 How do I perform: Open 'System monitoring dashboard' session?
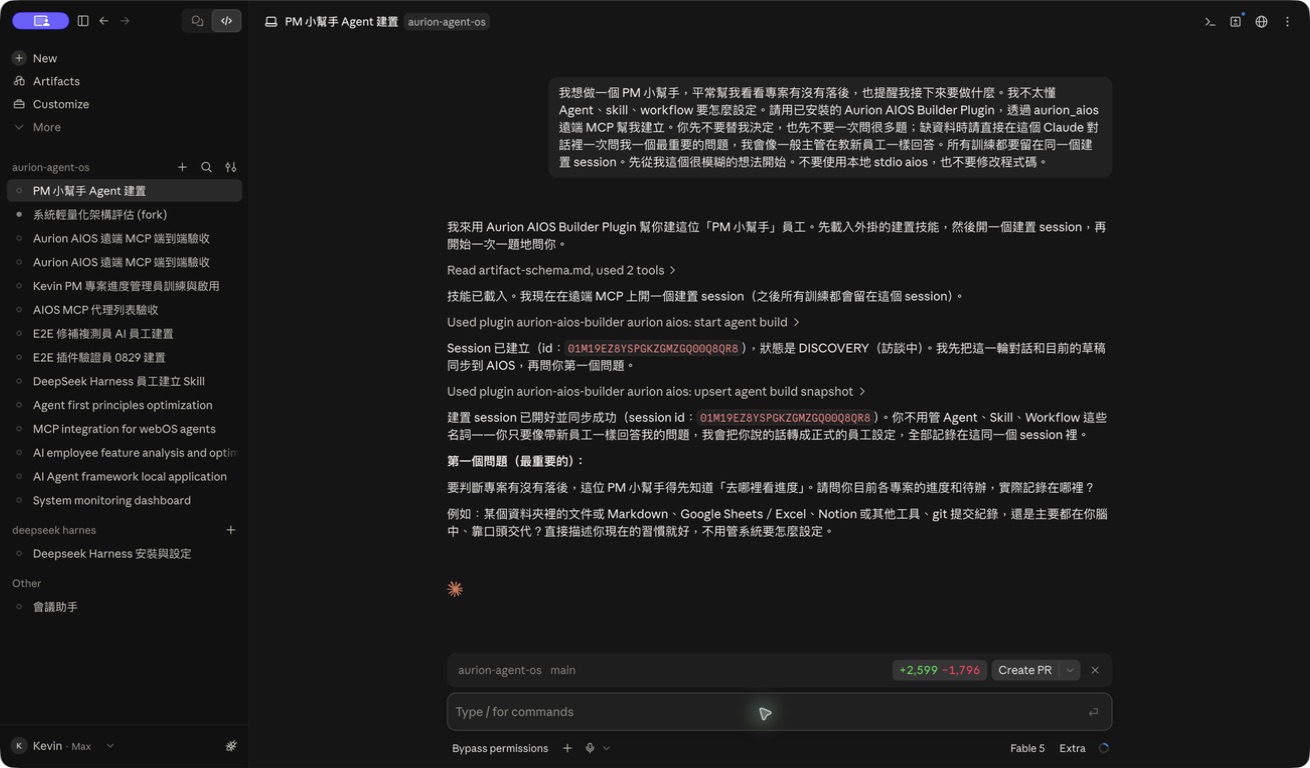[124, 500]
